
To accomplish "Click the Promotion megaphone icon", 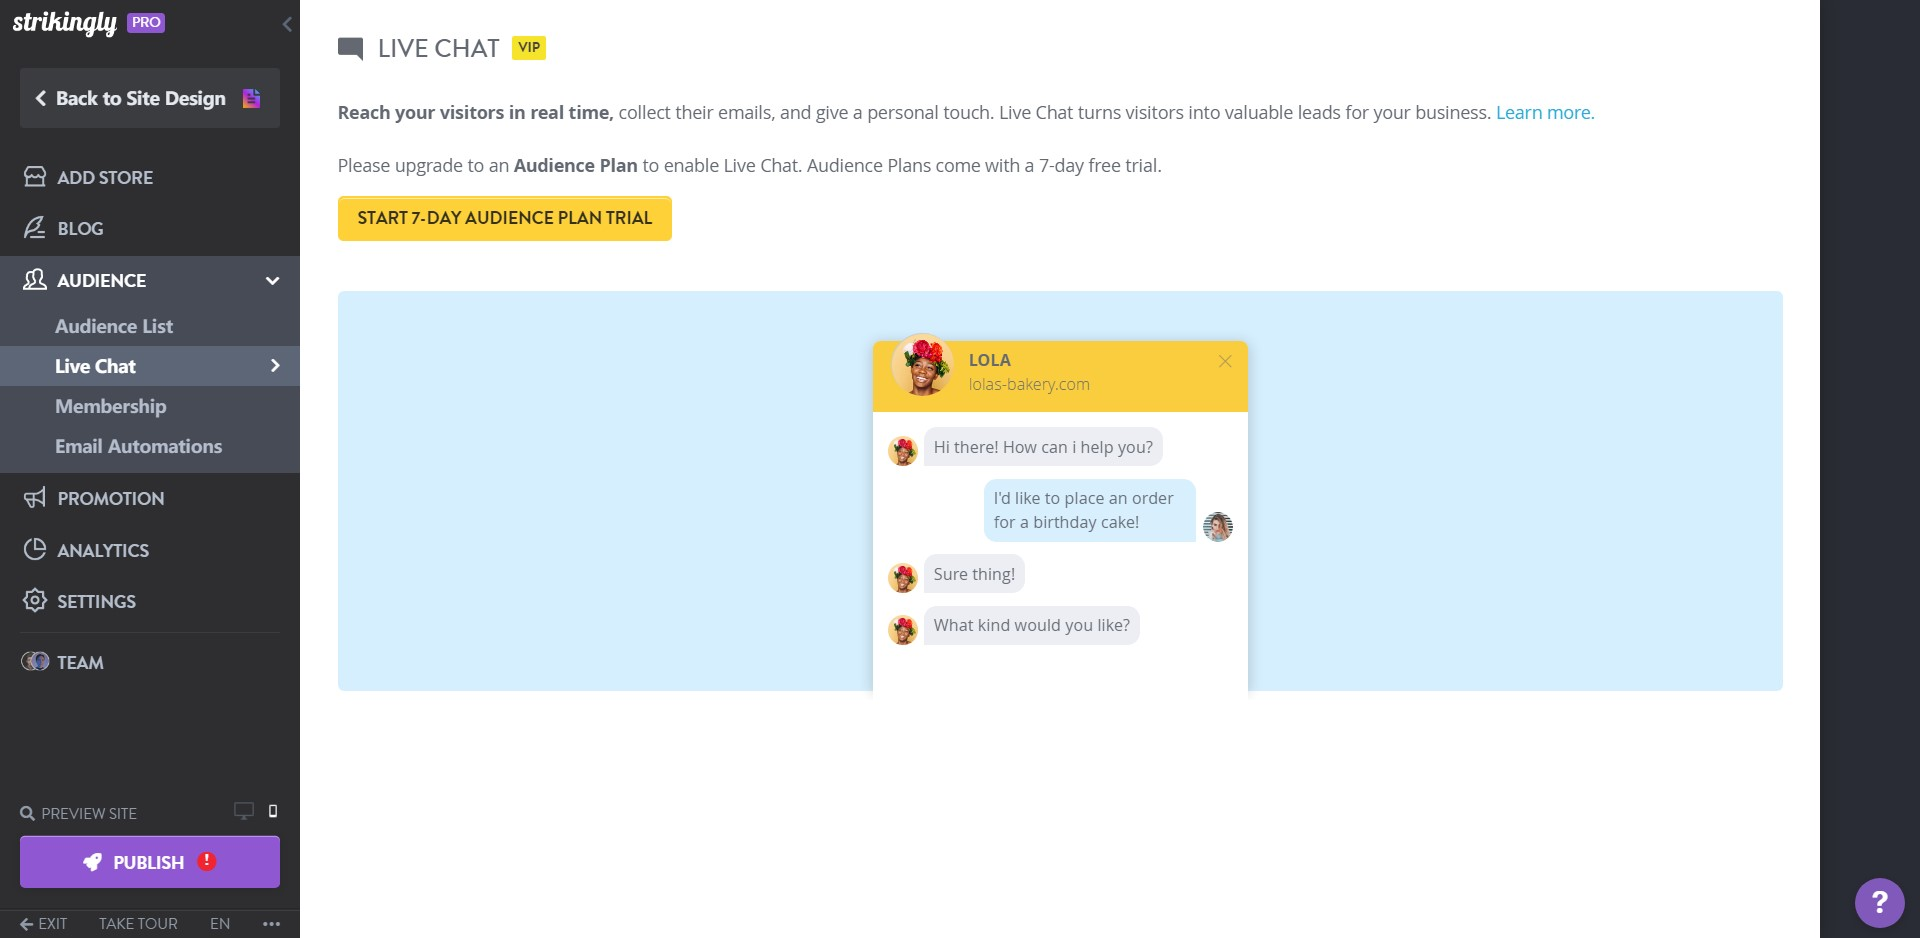I will click(x=33, y=498).
